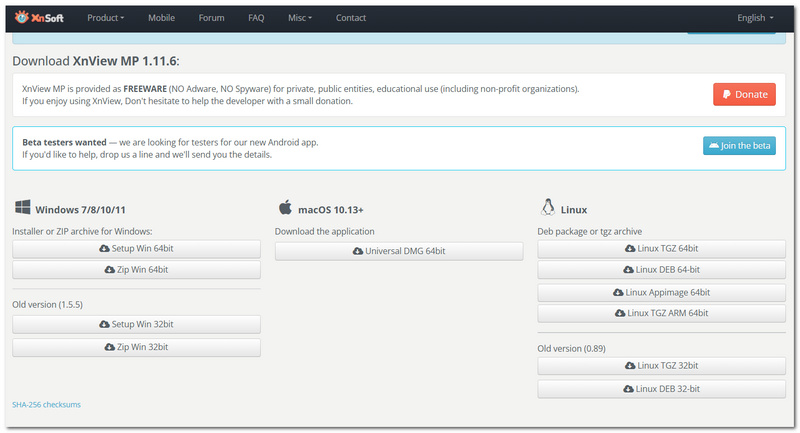Viewport: 800px width, 433px height.
Task: Click download cloud icon beside Linux DEB 32-bit
Action: click(x=628, y=389)
